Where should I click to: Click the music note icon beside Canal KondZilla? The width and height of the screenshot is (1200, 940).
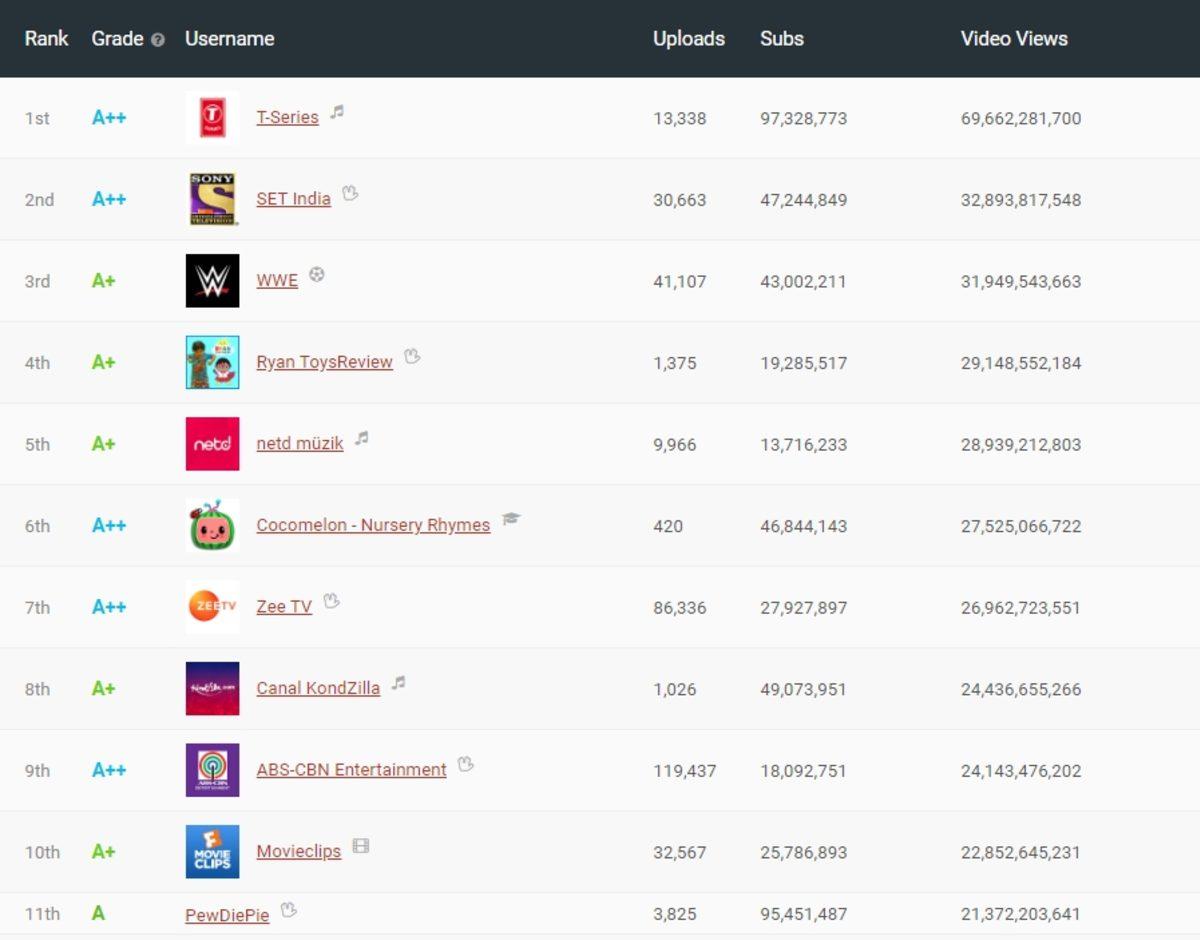coord(400,685)
